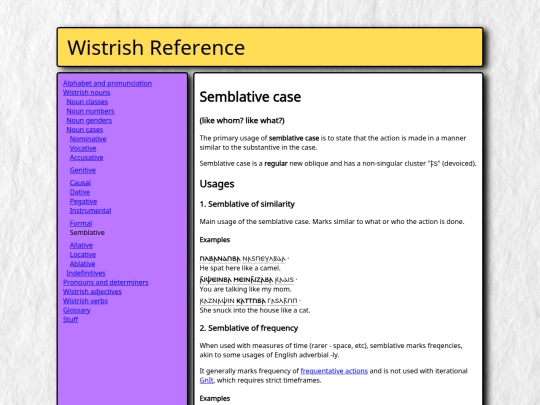Open Ablative case link

pos(83,264)
